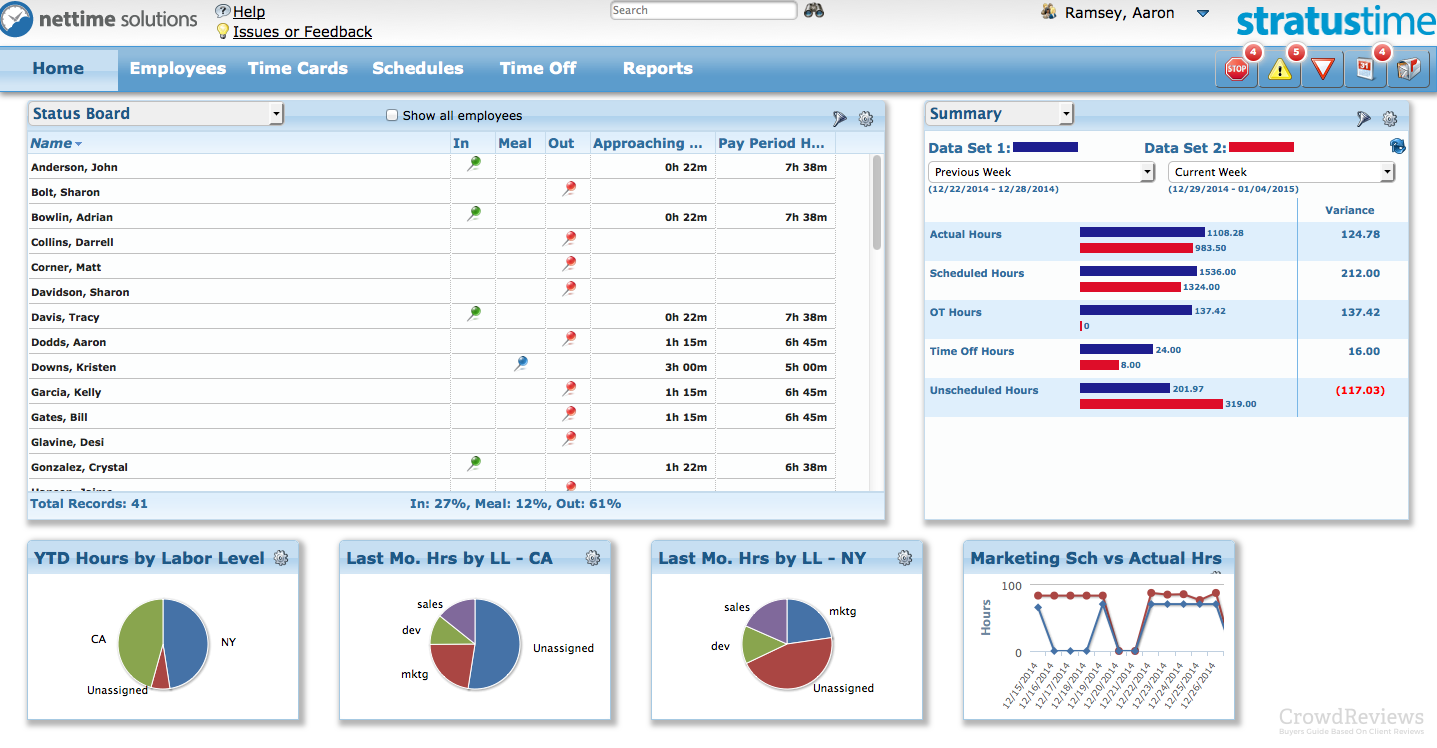Screen dimensions: 1437x748
Task: Click the Summary panel pin icon
Action: [x=1364, y=119]
